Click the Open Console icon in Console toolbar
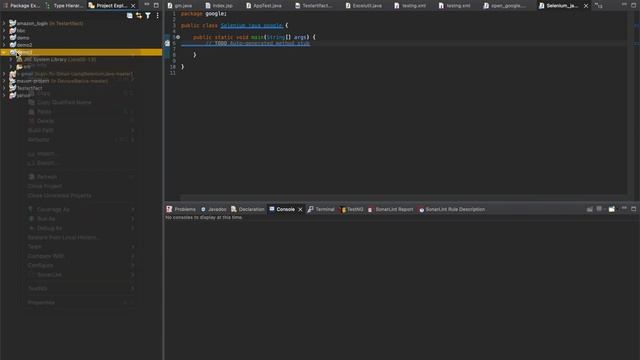This screenshot has width=640, height=360. tap(611, 209)
